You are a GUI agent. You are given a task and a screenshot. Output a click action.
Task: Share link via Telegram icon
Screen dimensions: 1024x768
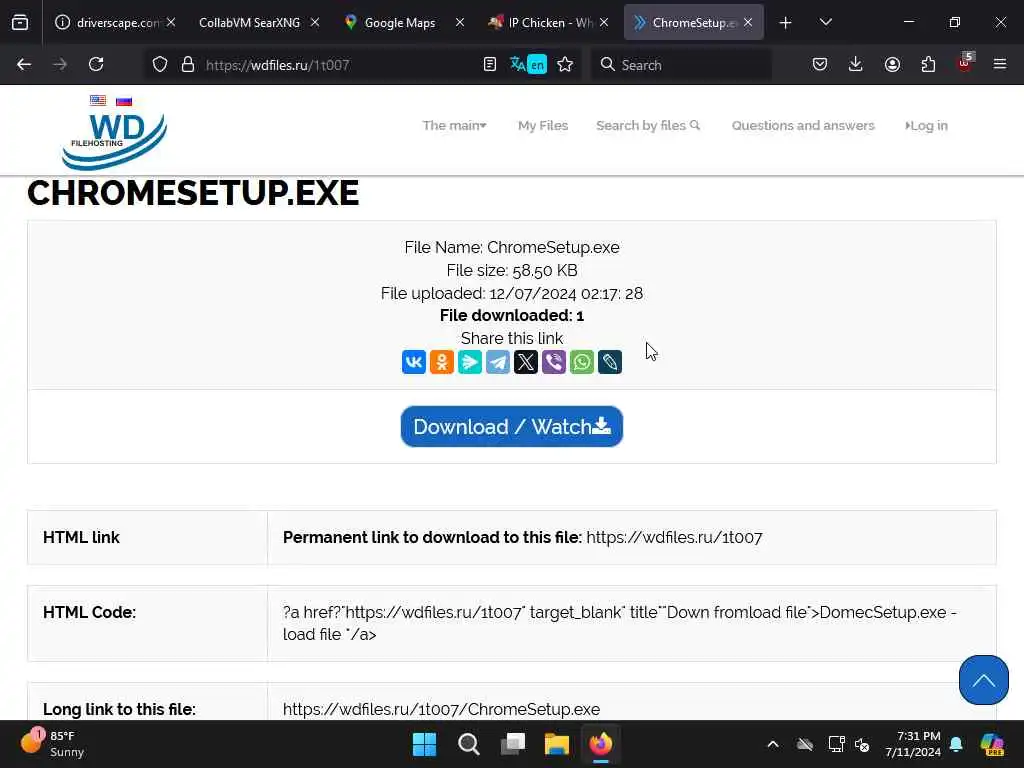pos(498,362)
